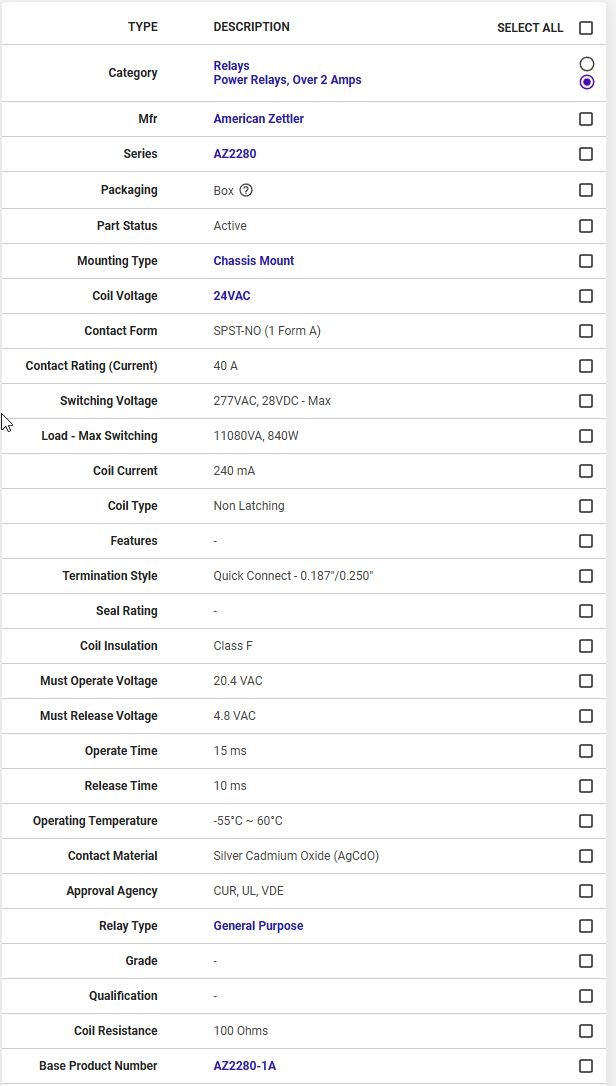The image size is (616, 1086).
Task: Tick the Contact Material checkbox
Action: click(586, 856)
